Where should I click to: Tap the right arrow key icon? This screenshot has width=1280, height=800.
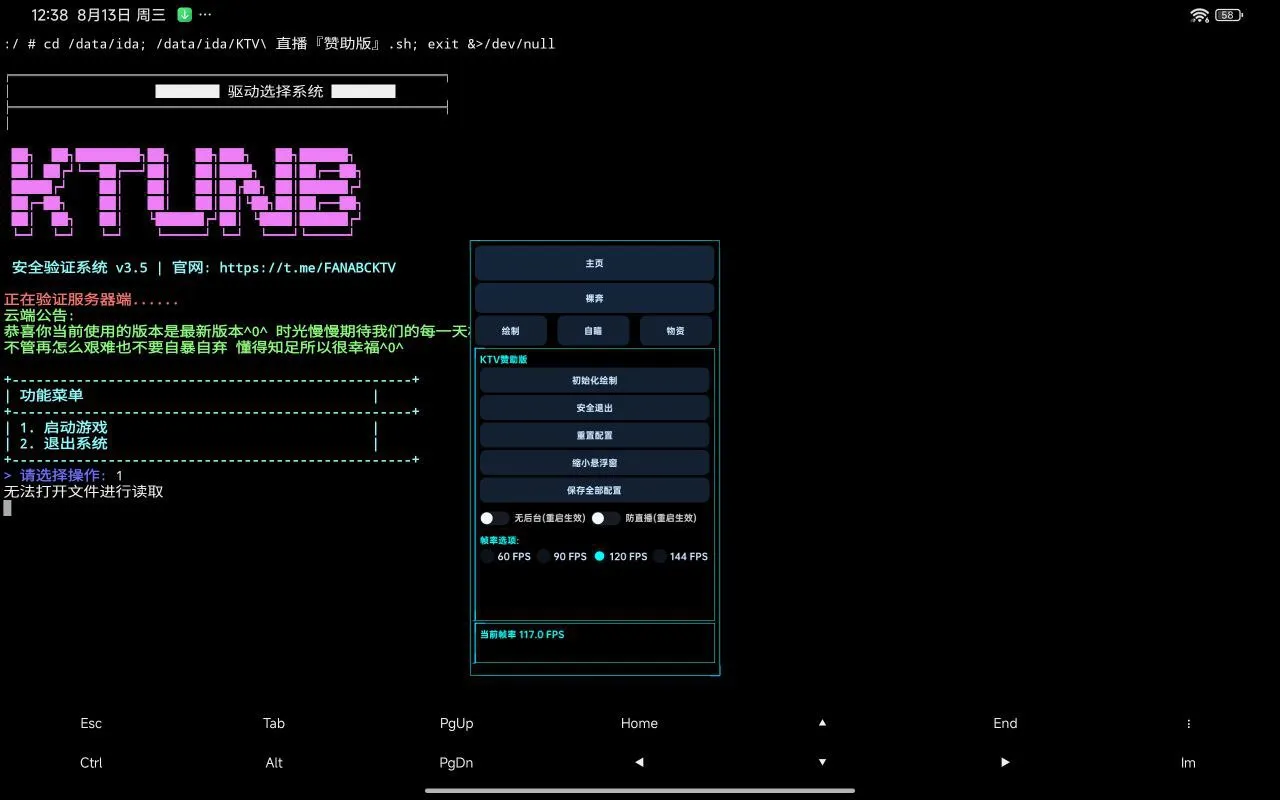tap(1005, 762)
